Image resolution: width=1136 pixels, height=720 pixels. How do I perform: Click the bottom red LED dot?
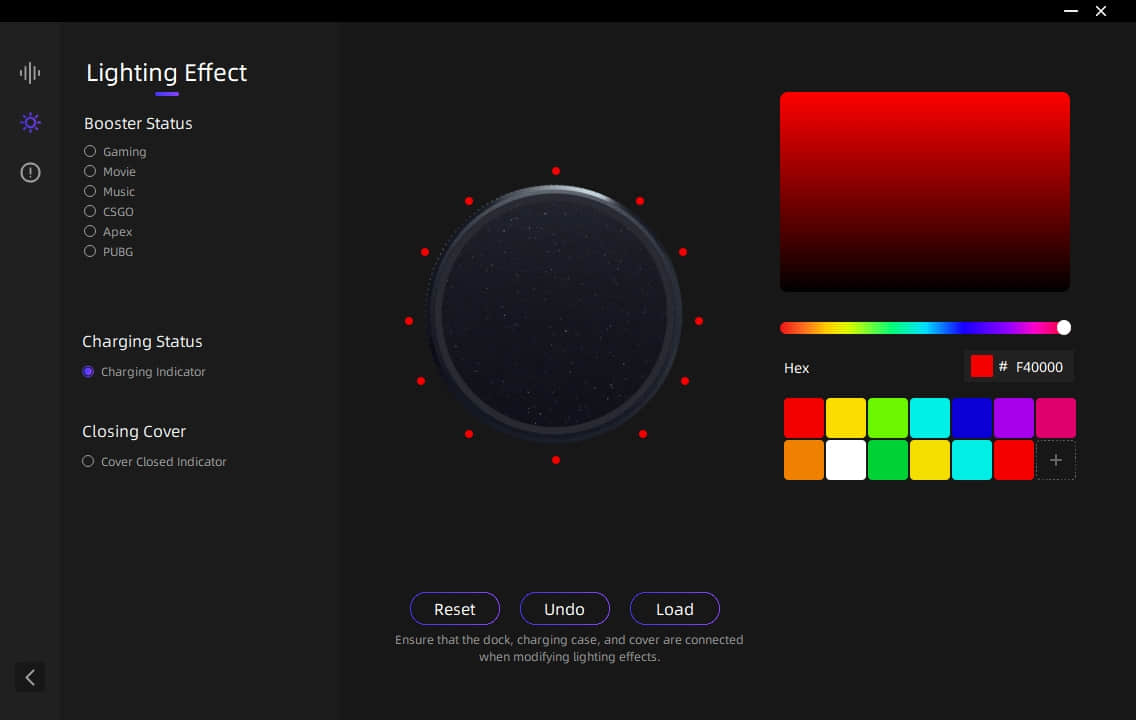coord(556,460)
